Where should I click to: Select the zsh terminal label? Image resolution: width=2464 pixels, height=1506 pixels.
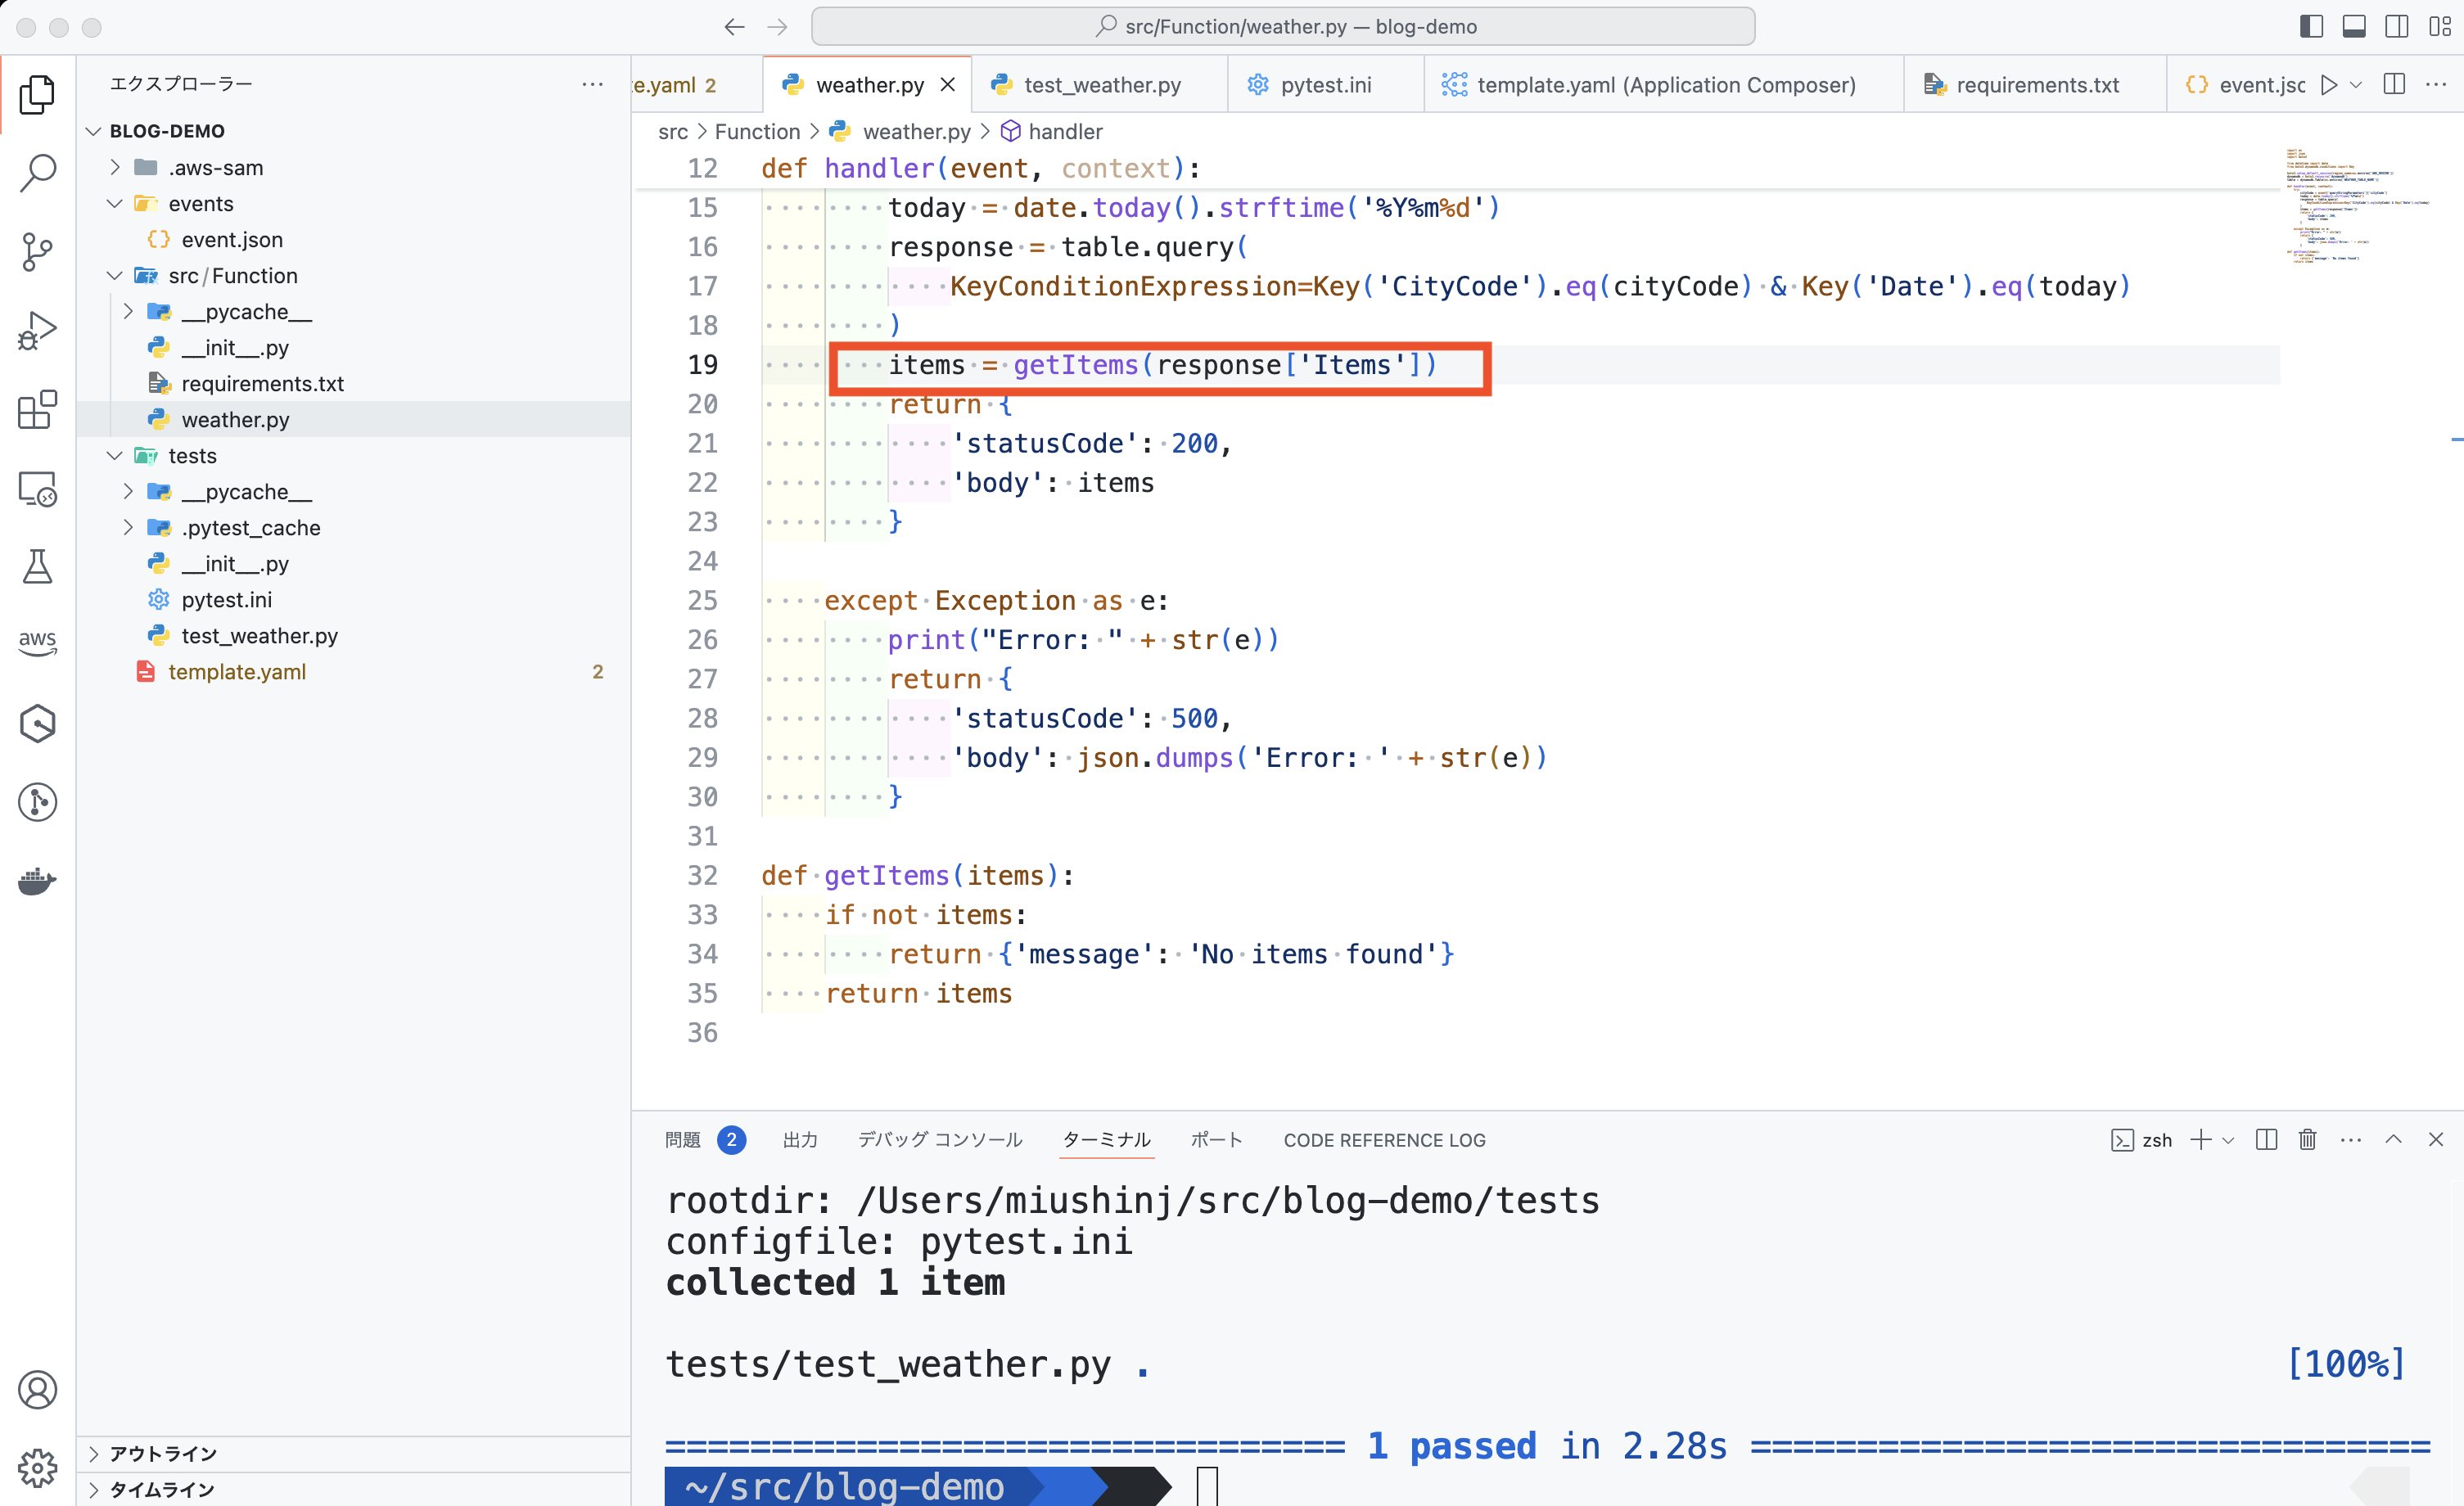click(2142, 1140)
